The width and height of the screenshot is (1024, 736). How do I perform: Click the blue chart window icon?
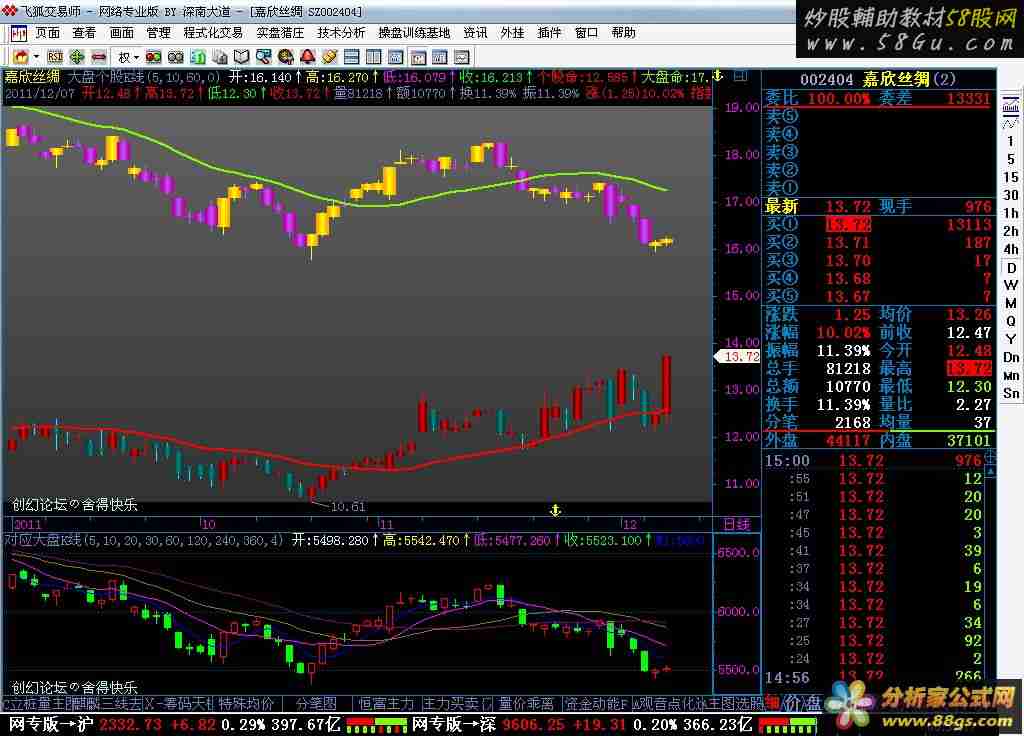396,57
